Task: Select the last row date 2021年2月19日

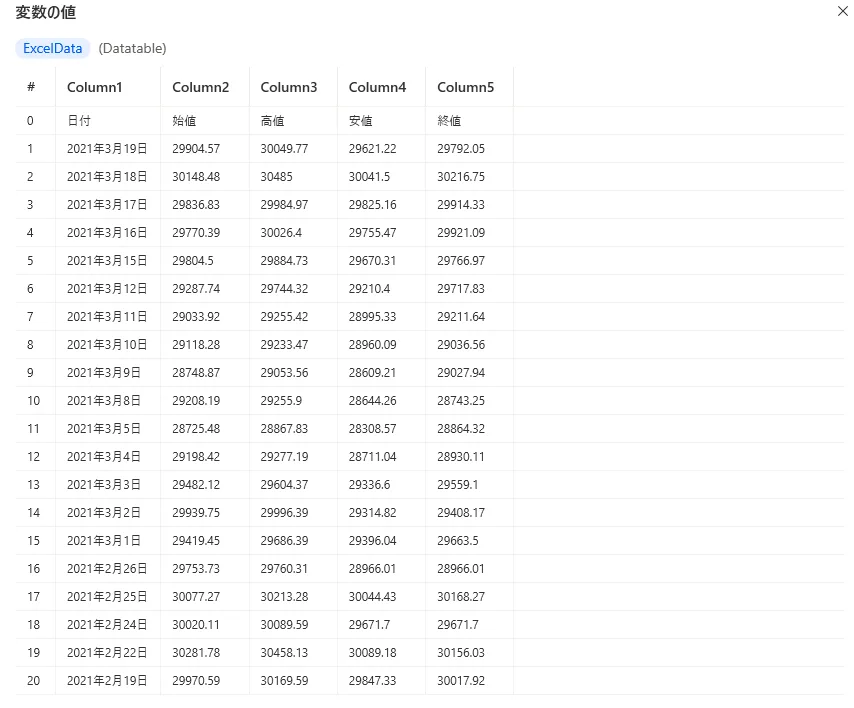Action: (x=107, y=681)
